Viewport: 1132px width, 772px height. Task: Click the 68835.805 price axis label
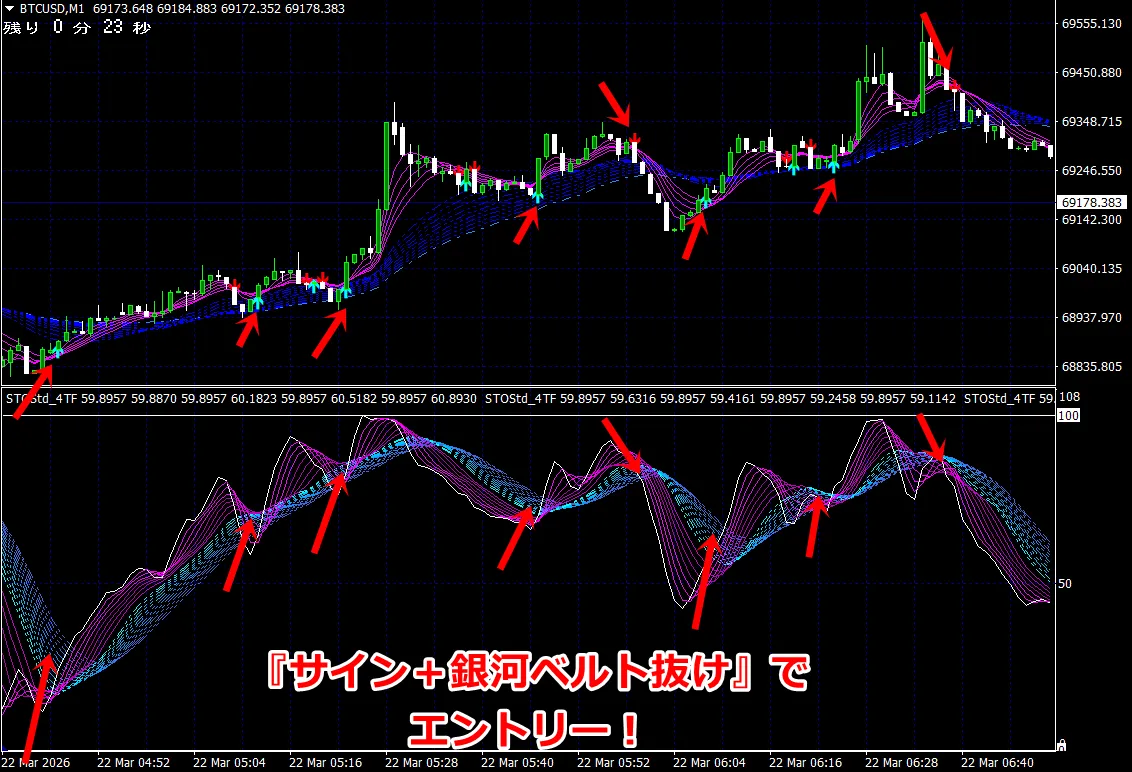click(x=1092, y=367)
